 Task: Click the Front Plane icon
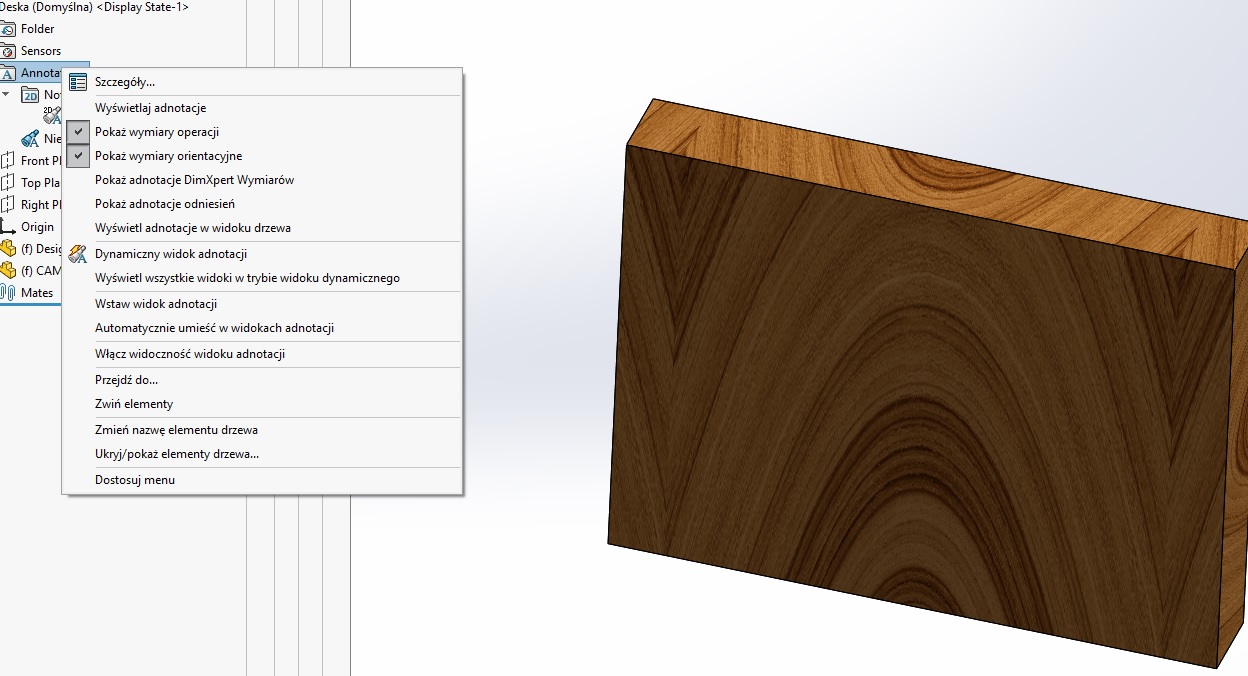(x=8, y=161)
